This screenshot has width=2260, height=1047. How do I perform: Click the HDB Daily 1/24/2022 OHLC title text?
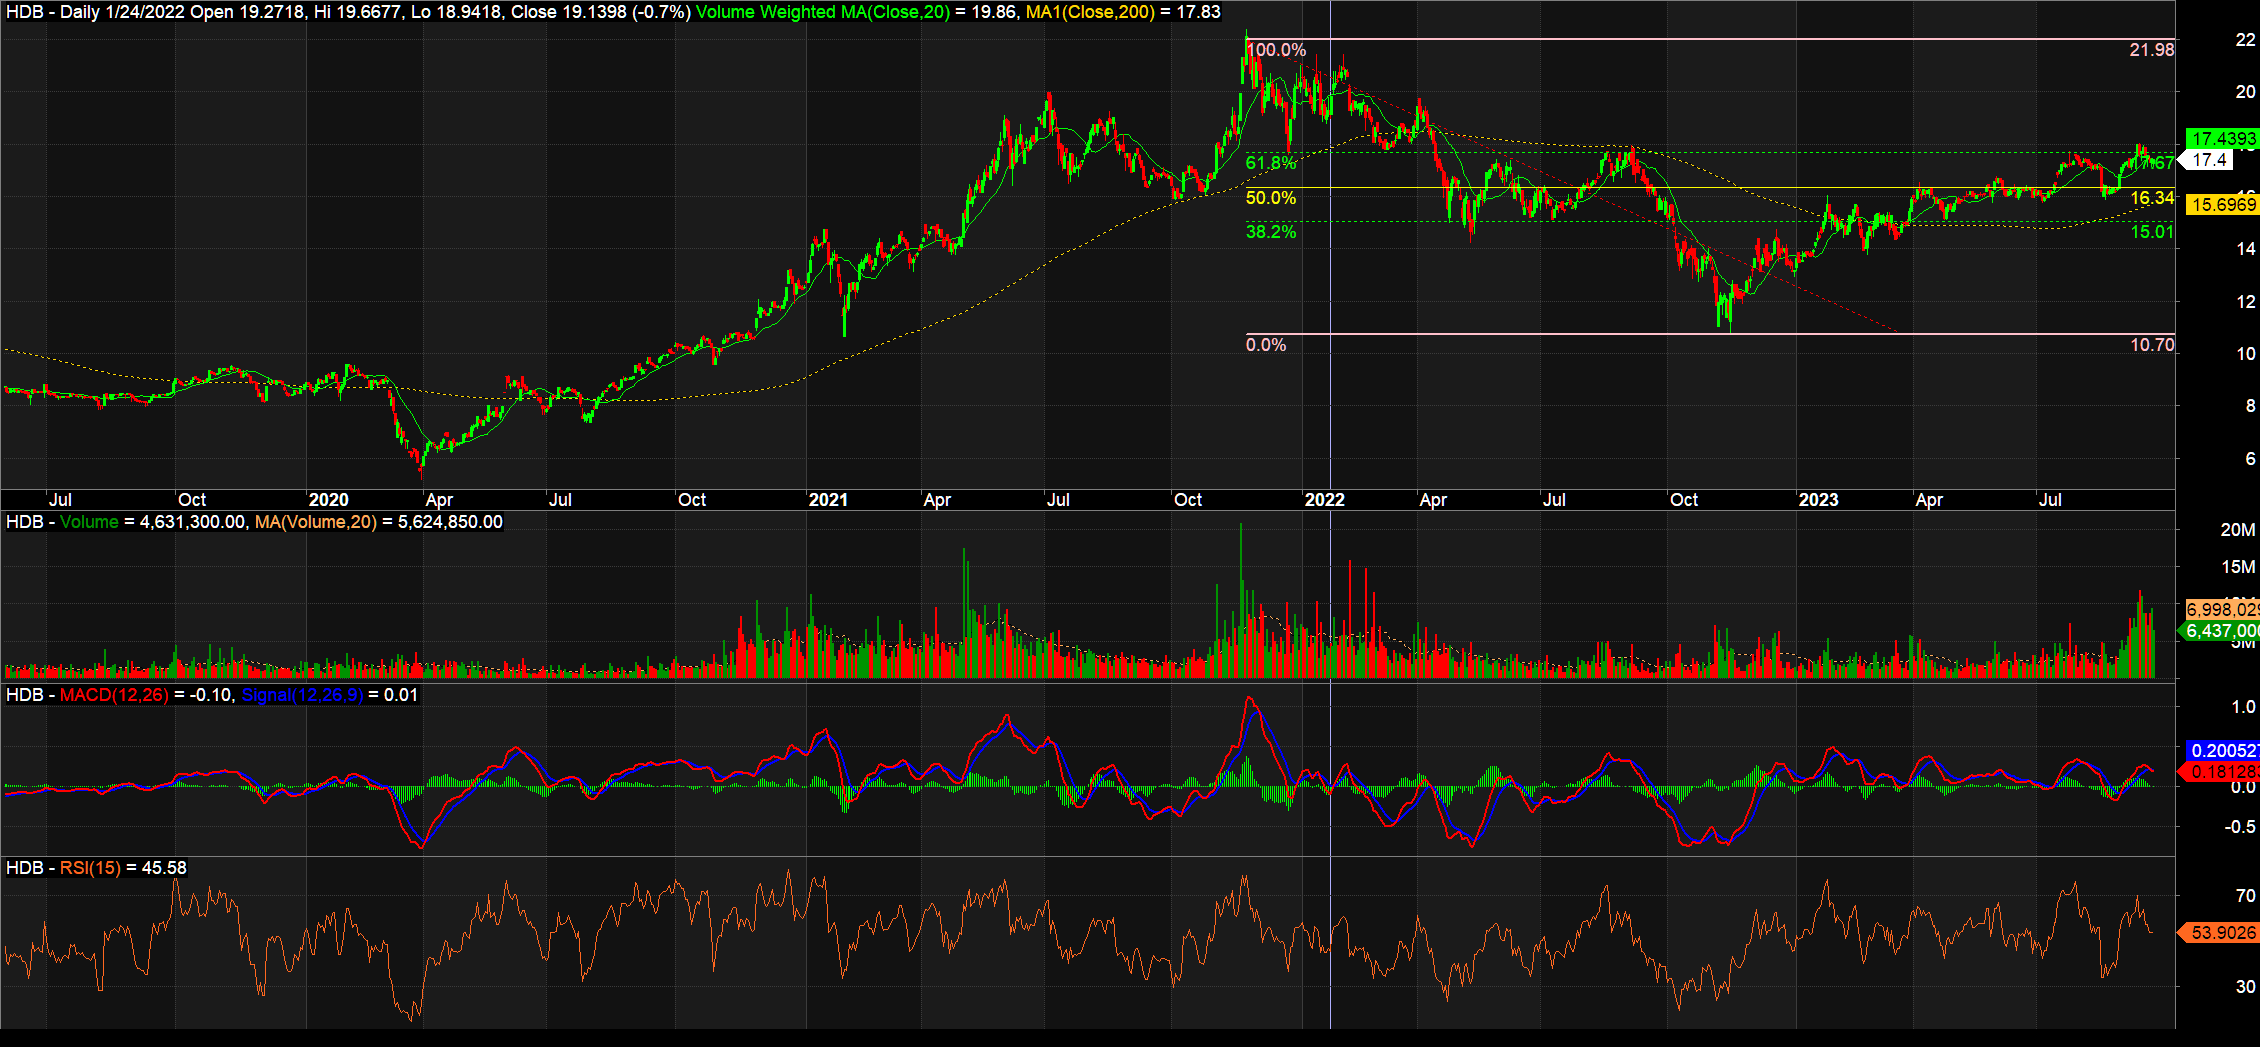point(348,12)
